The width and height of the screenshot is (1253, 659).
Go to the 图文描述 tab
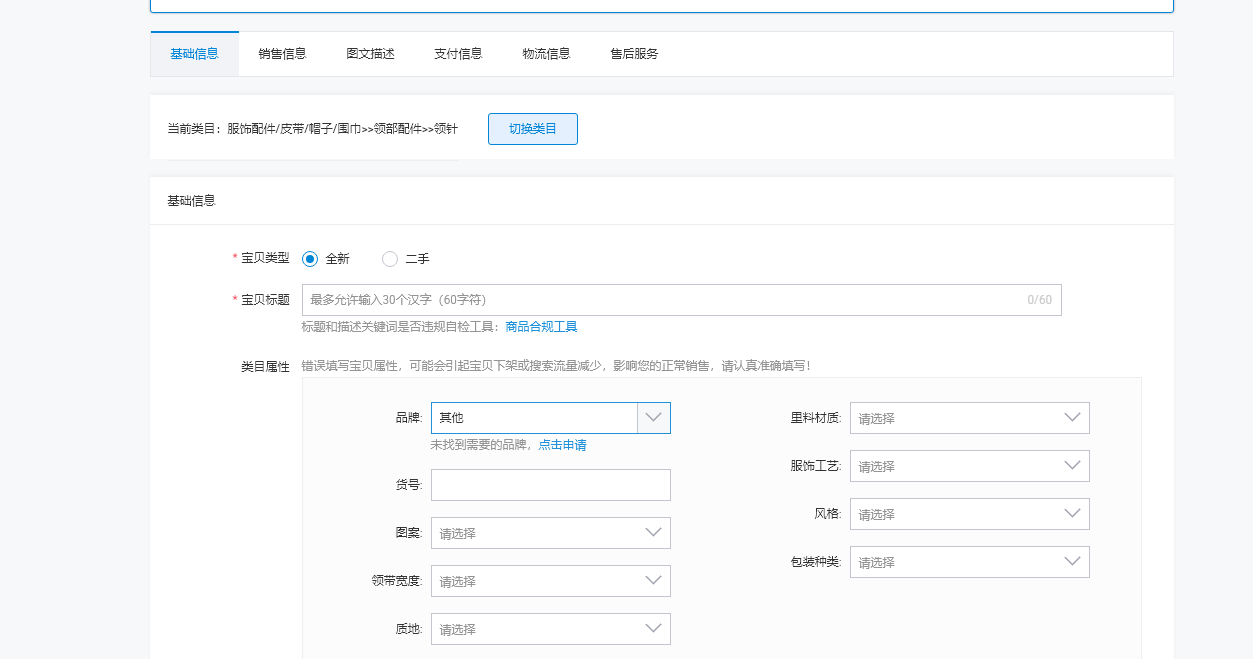click(370, 54)
